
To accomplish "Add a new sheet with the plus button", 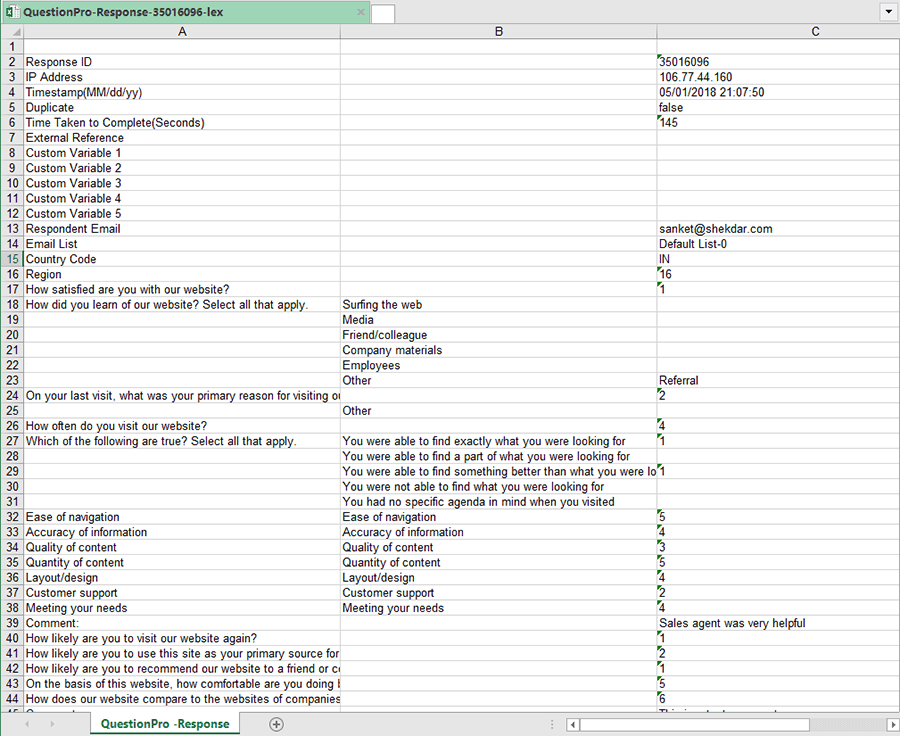I will [276, 724].
